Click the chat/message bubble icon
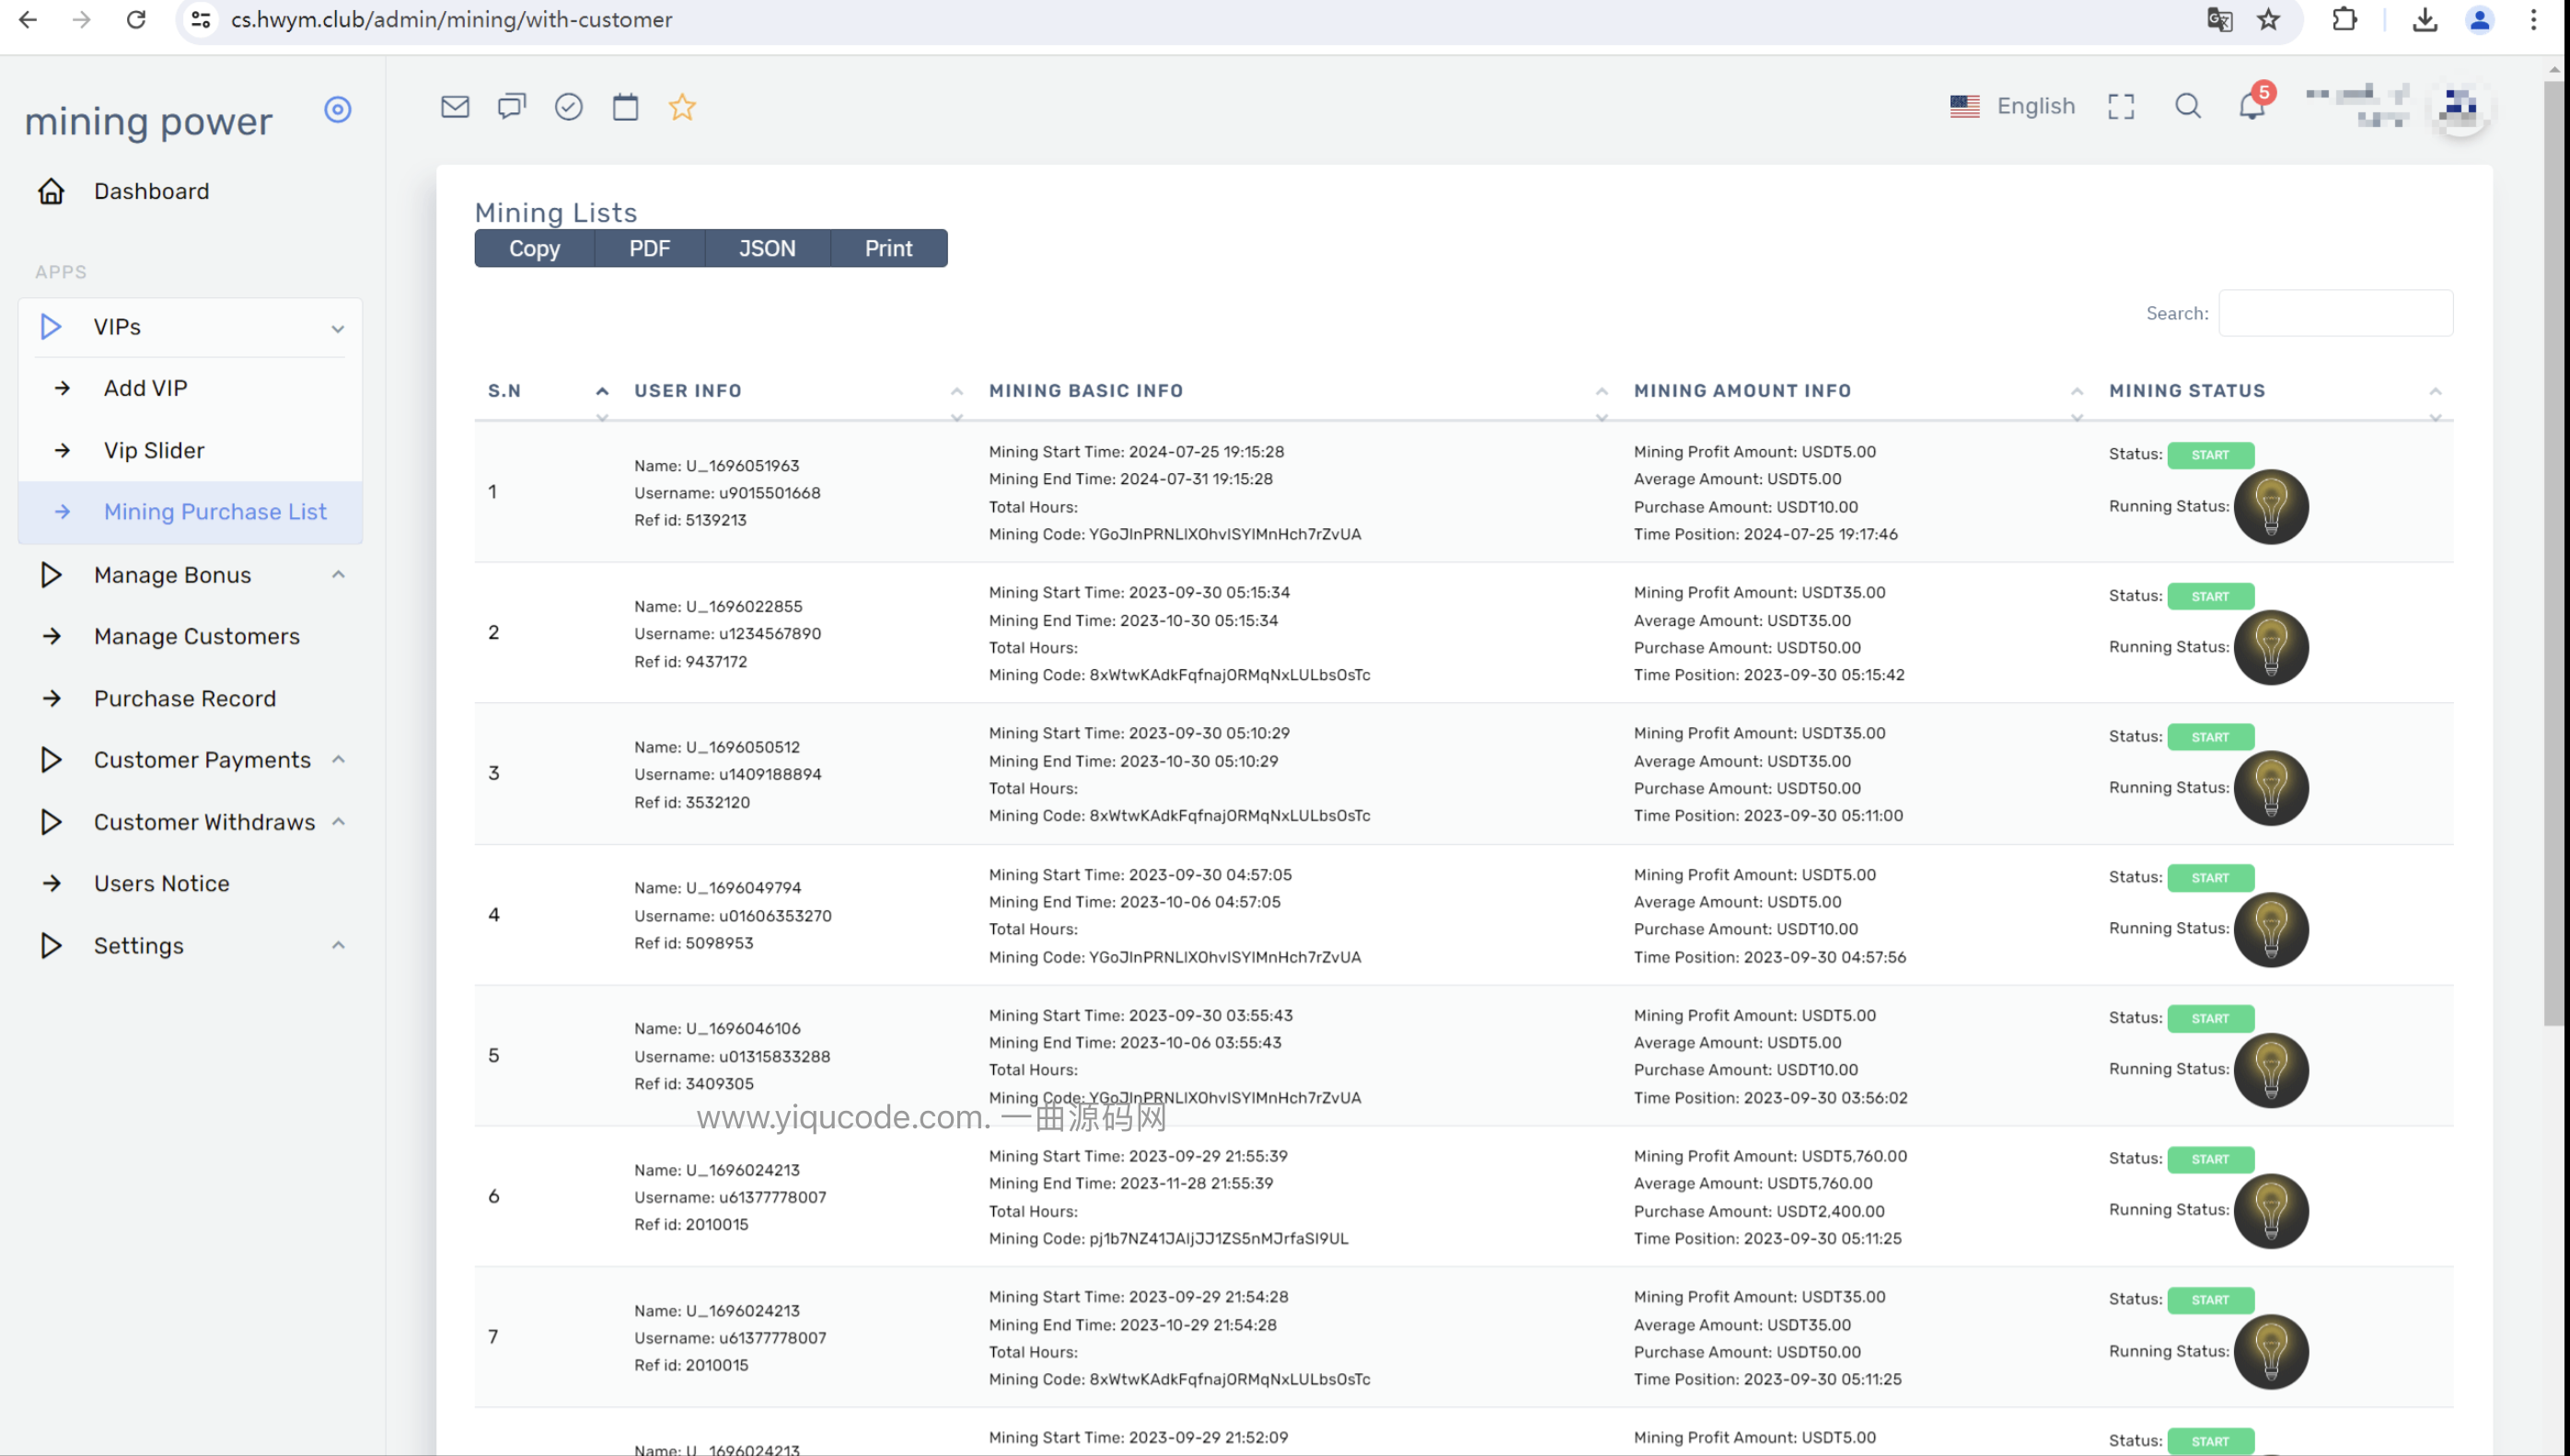 pyautogui.click(x=512, y=106)
